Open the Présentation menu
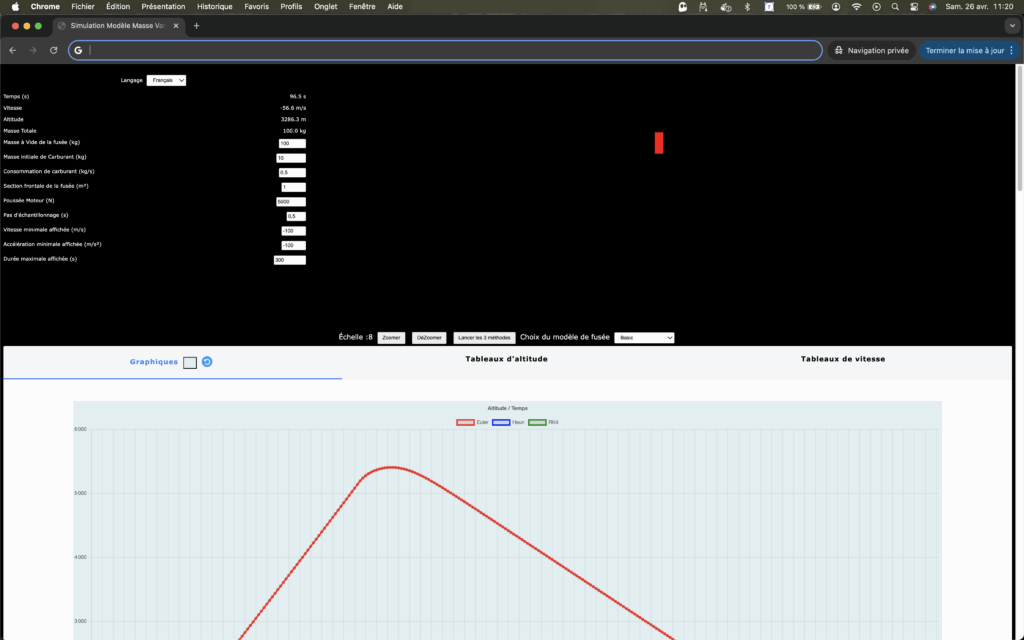 coord(163,7)
